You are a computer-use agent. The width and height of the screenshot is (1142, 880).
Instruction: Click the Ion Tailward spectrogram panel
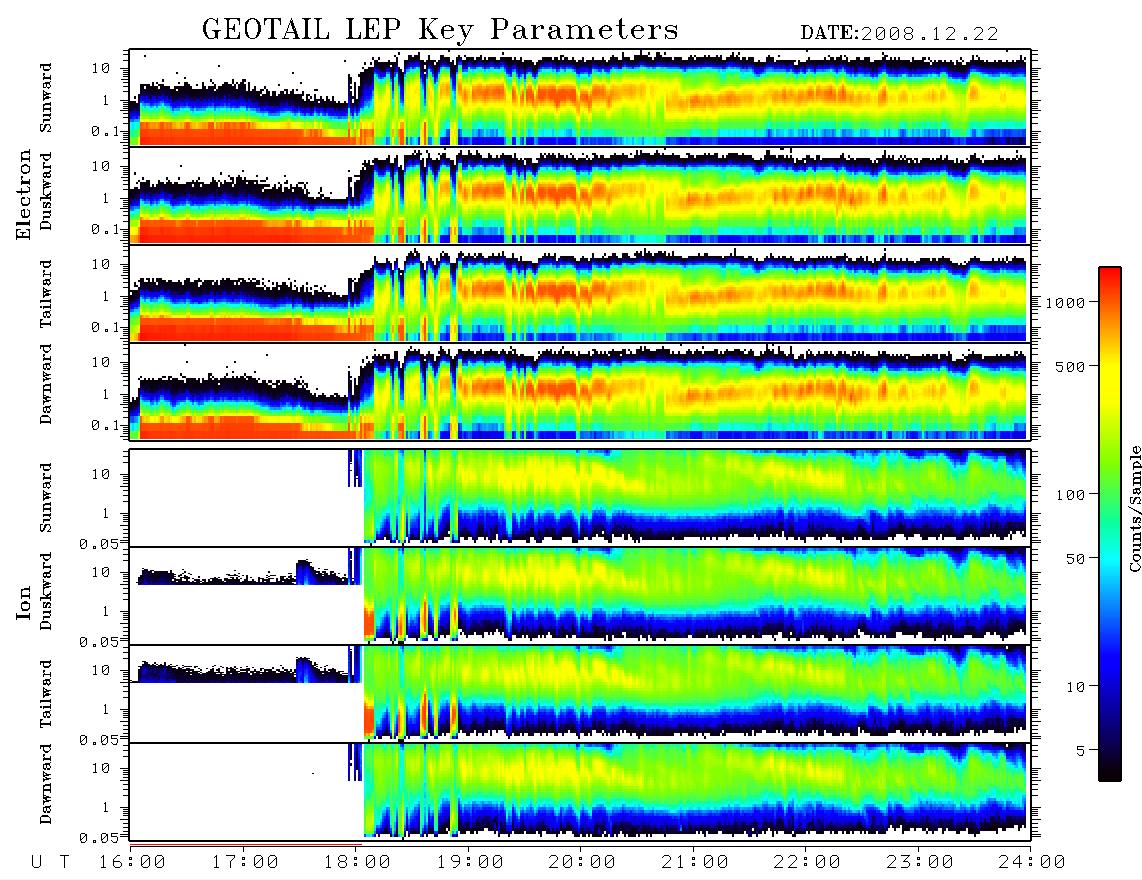click(x=580, y=694)
